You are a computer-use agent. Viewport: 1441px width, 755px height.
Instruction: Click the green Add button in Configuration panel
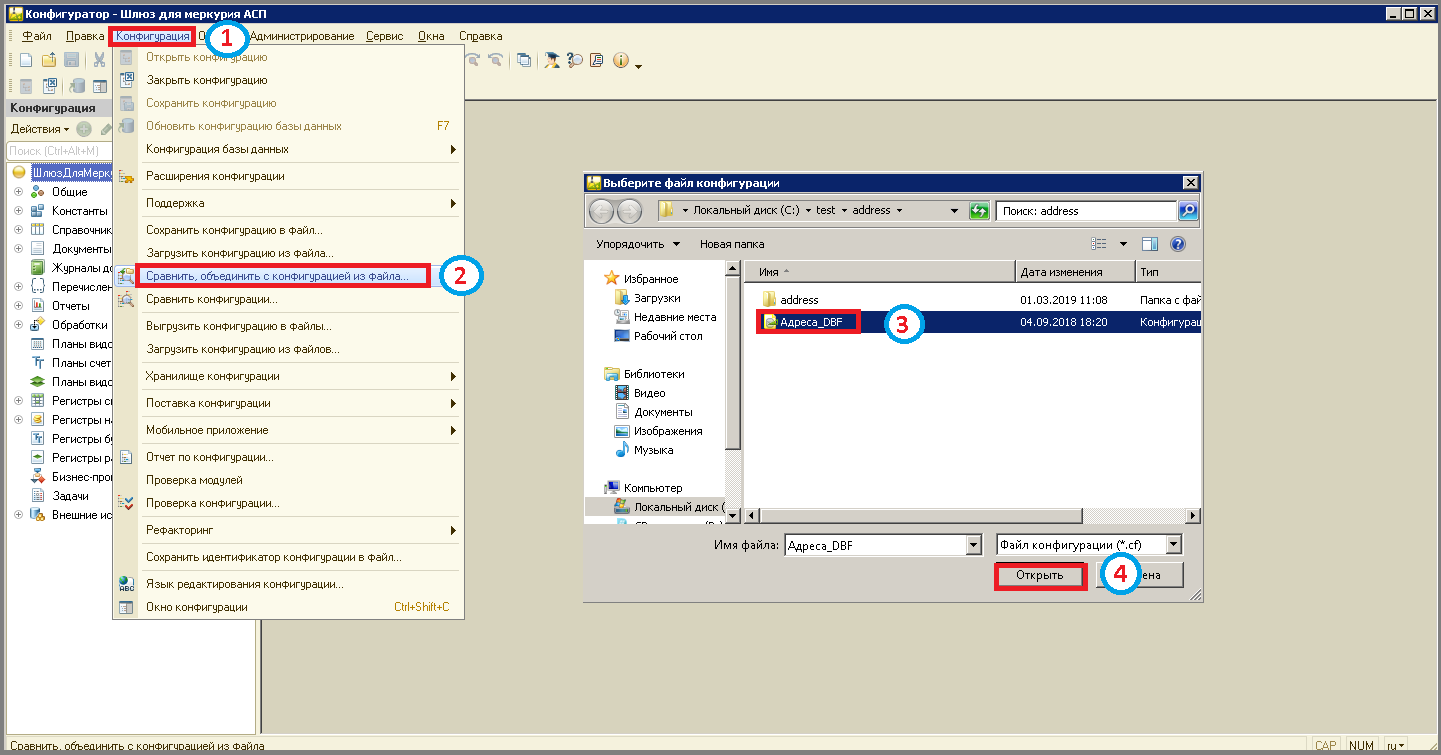point(84,129)
